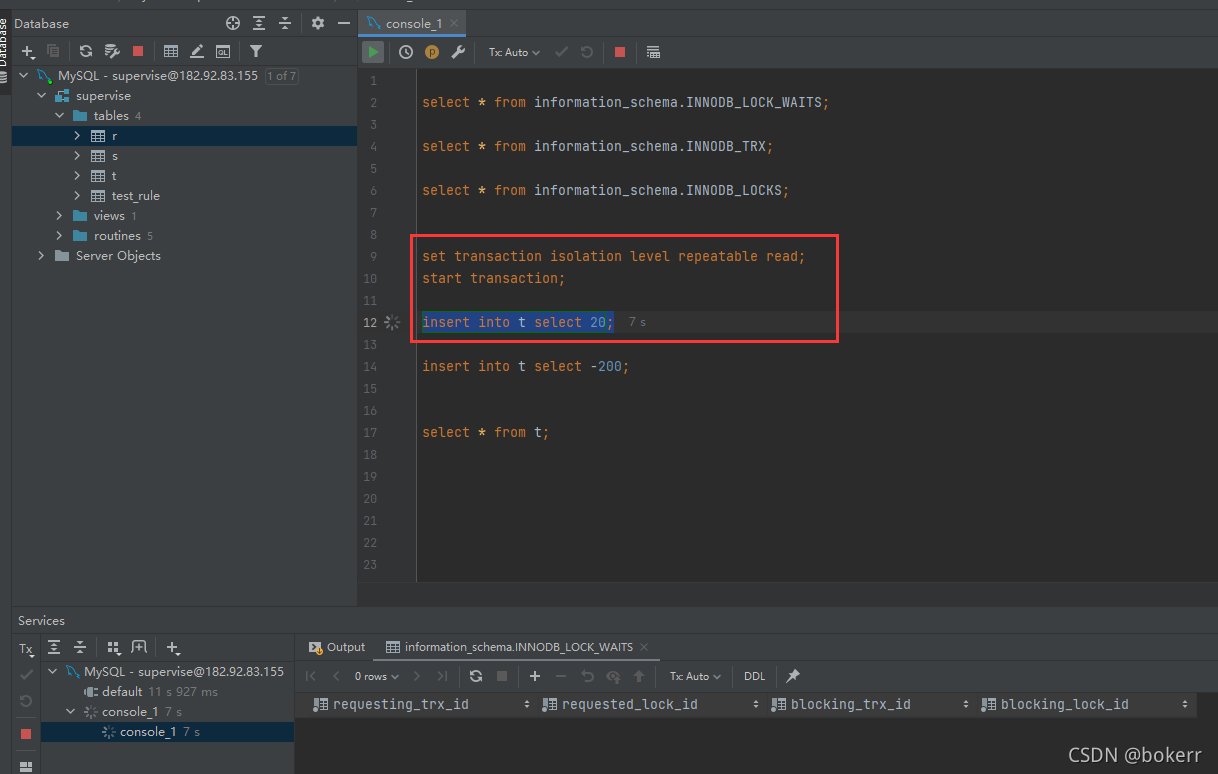Collapse all in Services toolbar
This screenshot has height=774, width=1218.
[80, 648]
